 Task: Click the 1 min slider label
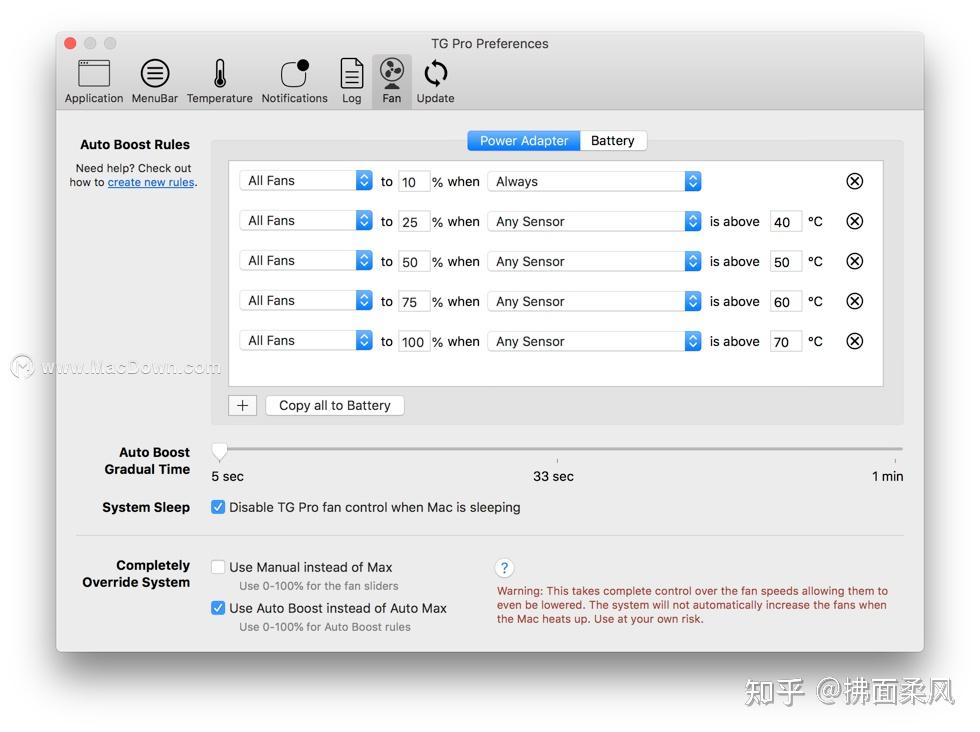pyautogui.click(x=888, y=476)
